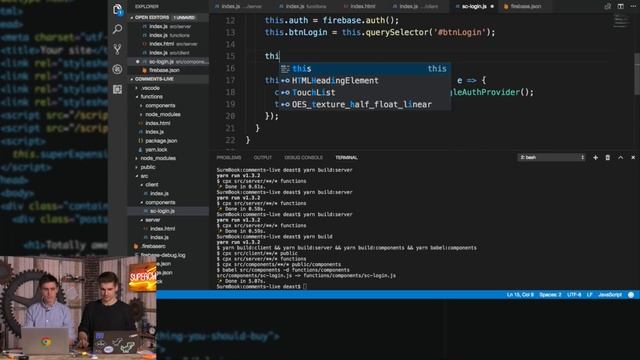Choose TouchList from the suggestions

click(x=365, y=92)
